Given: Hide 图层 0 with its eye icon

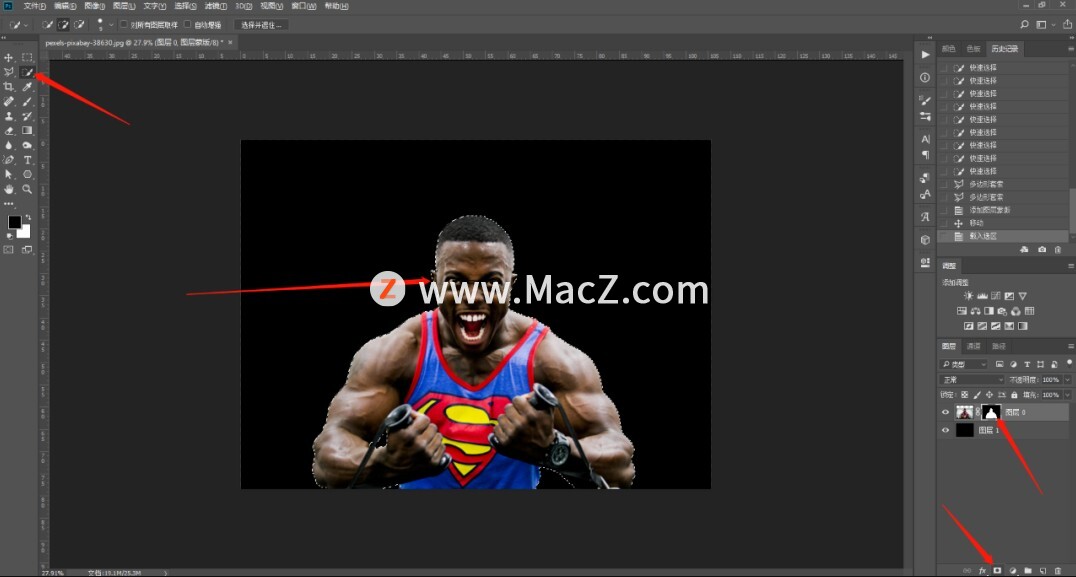Looking at the screenshot, I should pyautogui.click(x=946, y=412).
